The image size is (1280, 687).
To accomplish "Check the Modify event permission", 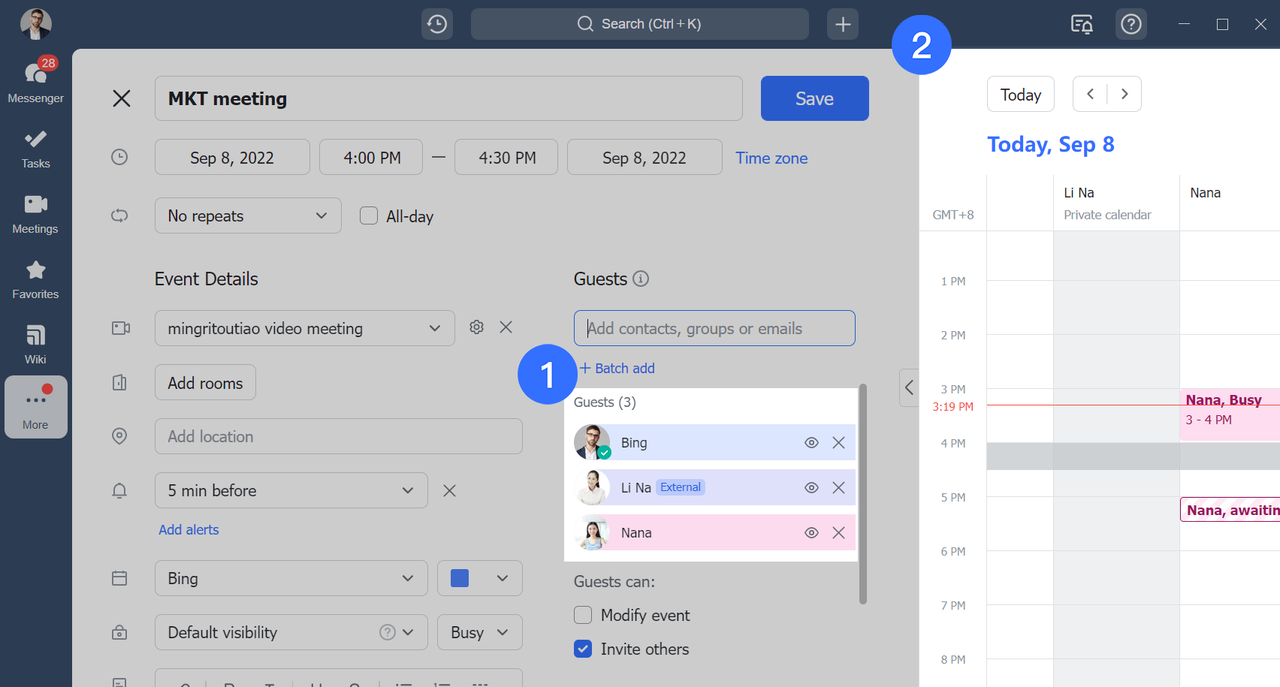I will 583,615.
